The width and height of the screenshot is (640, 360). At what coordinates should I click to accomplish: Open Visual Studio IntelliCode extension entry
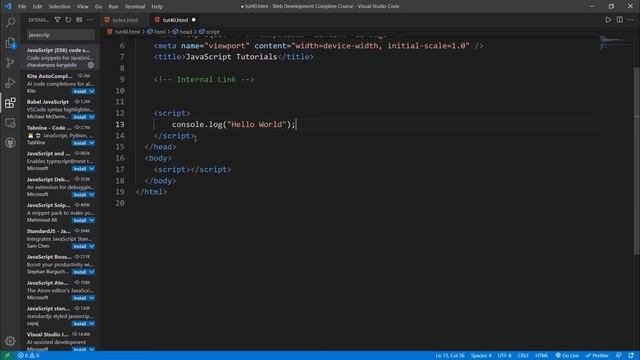pyautogui.click(x=60, y=341)
